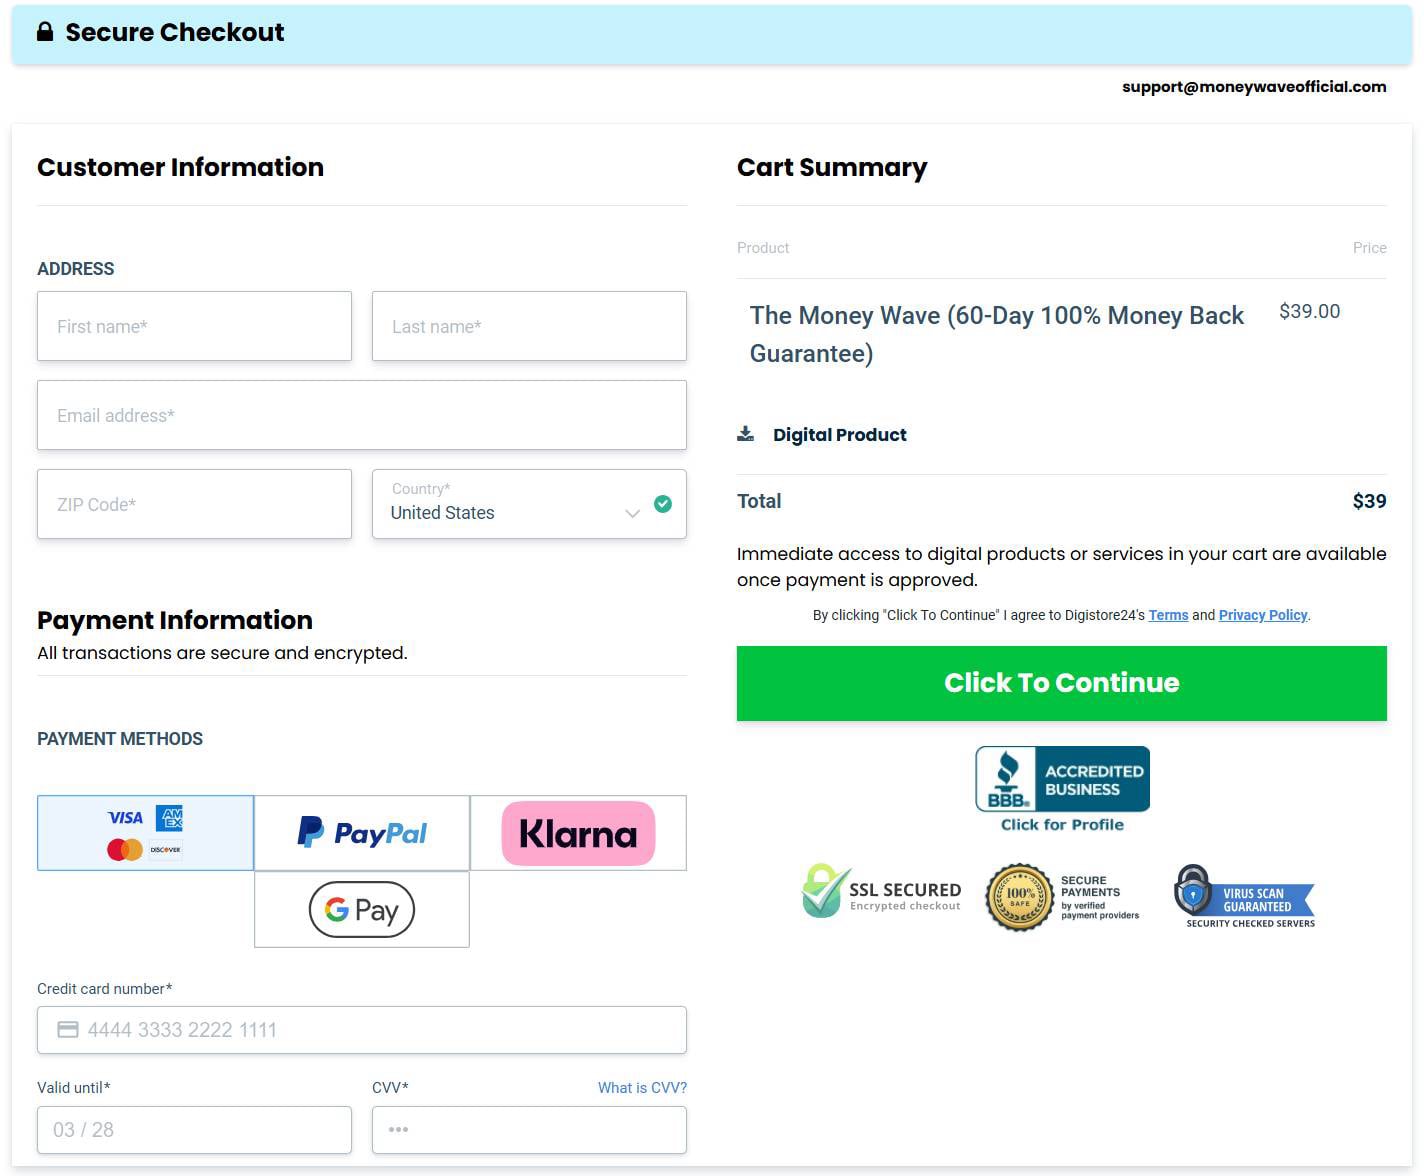Open the Country dropdown selector
The width and height of the screenshot is (1424, 1176).
pos(632,513)
